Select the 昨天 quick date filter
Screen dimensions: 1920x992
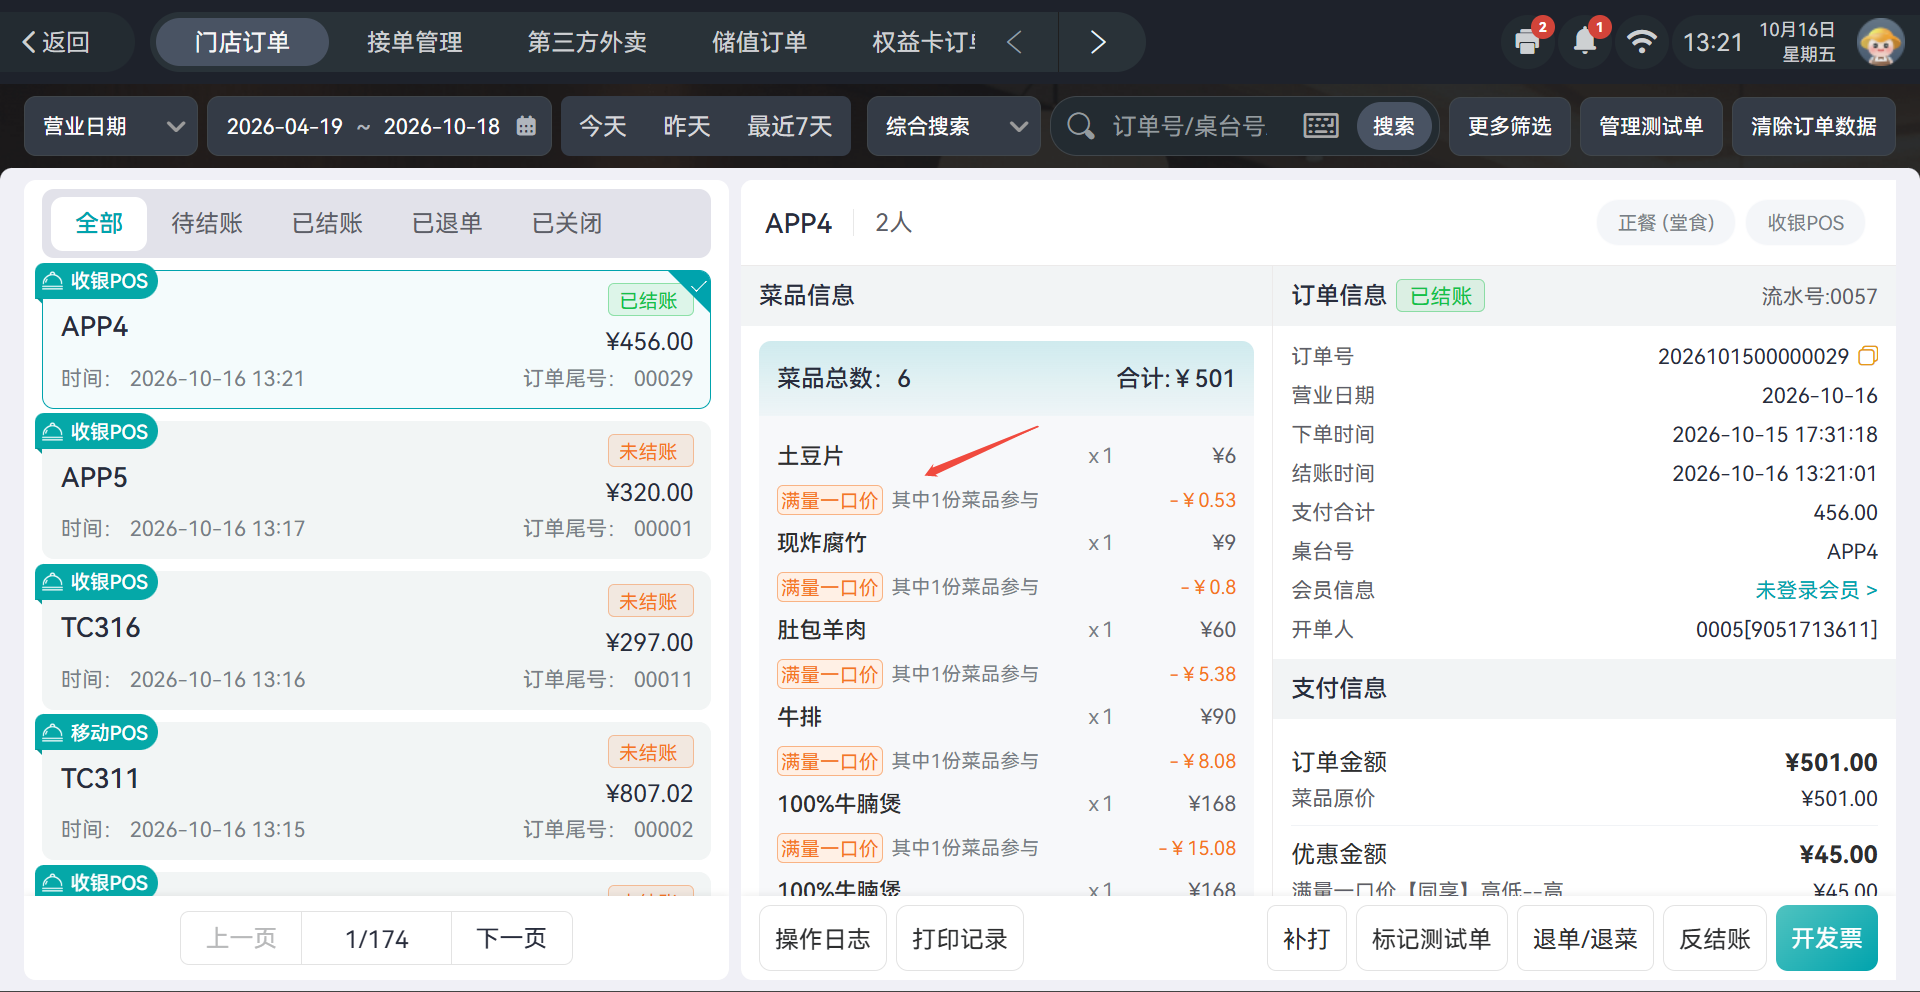click(x=687, y=126)
